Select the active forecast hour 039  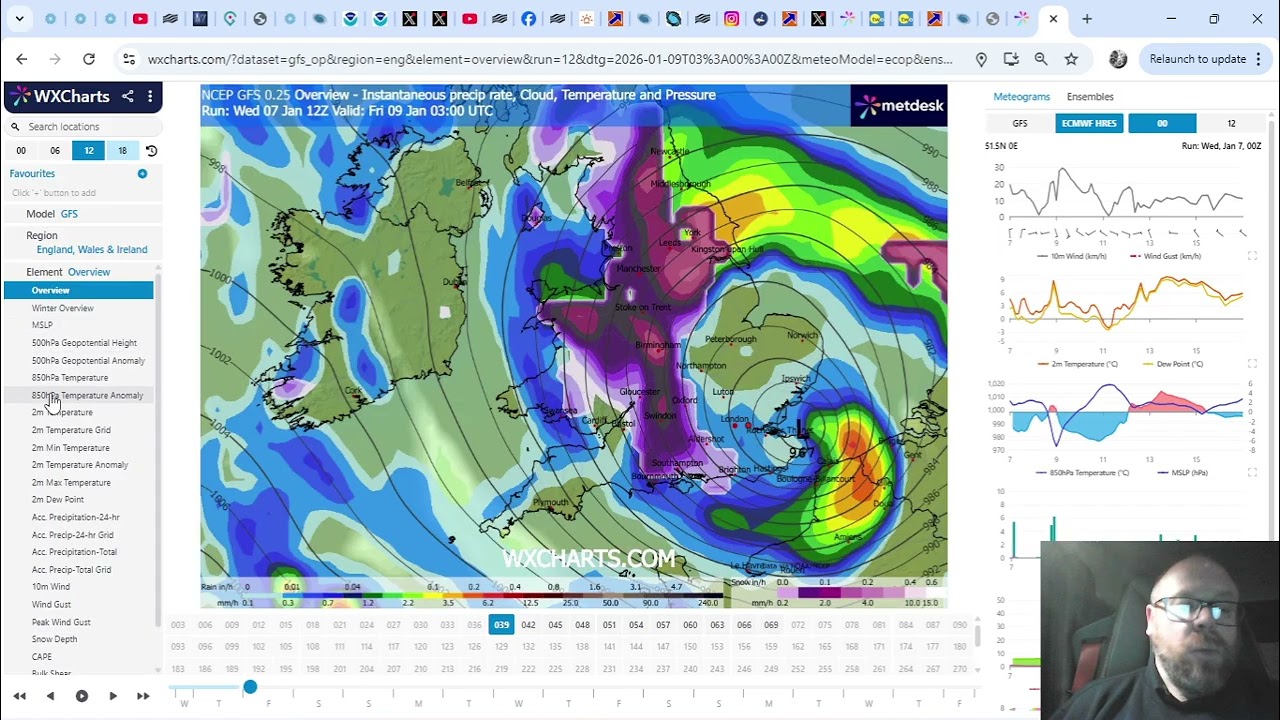point(501,625)
